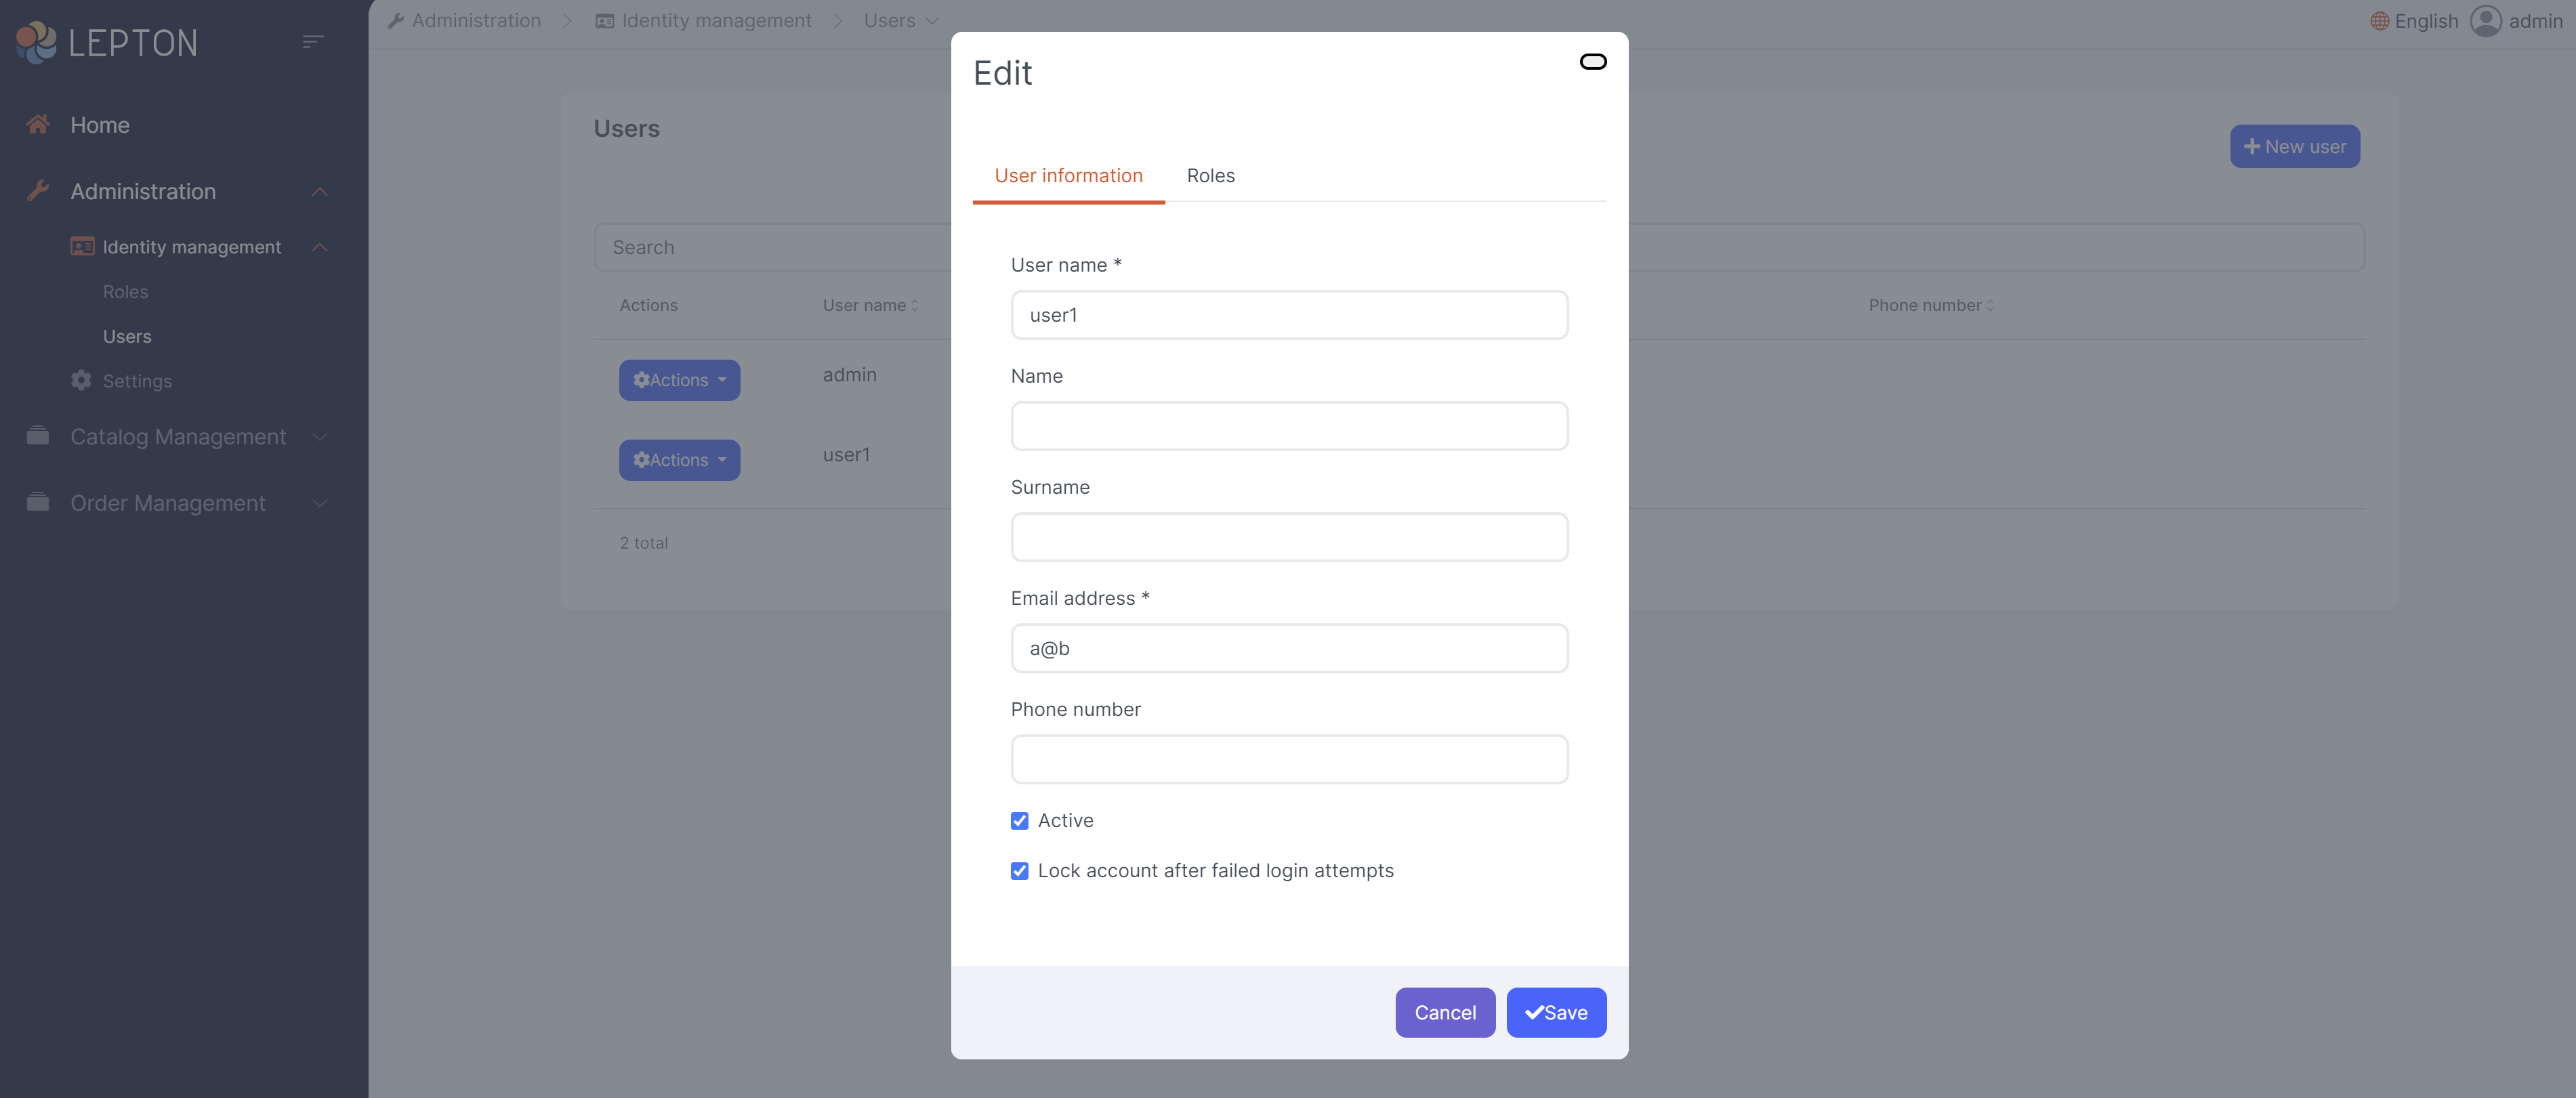Open the Actions dropdown for admin
The image size is (2576, 1098).
pos(679,380)
